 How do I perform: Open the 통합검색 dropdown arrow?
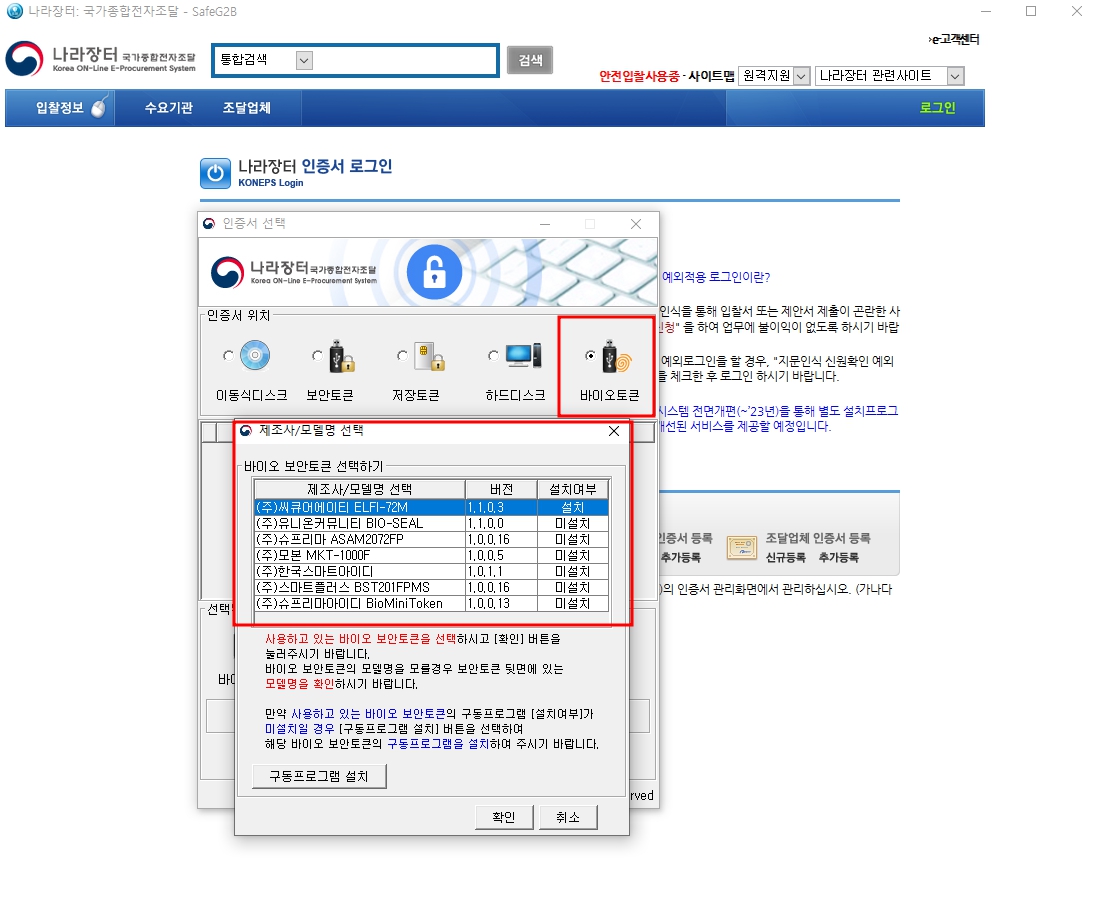coord(304,60)
